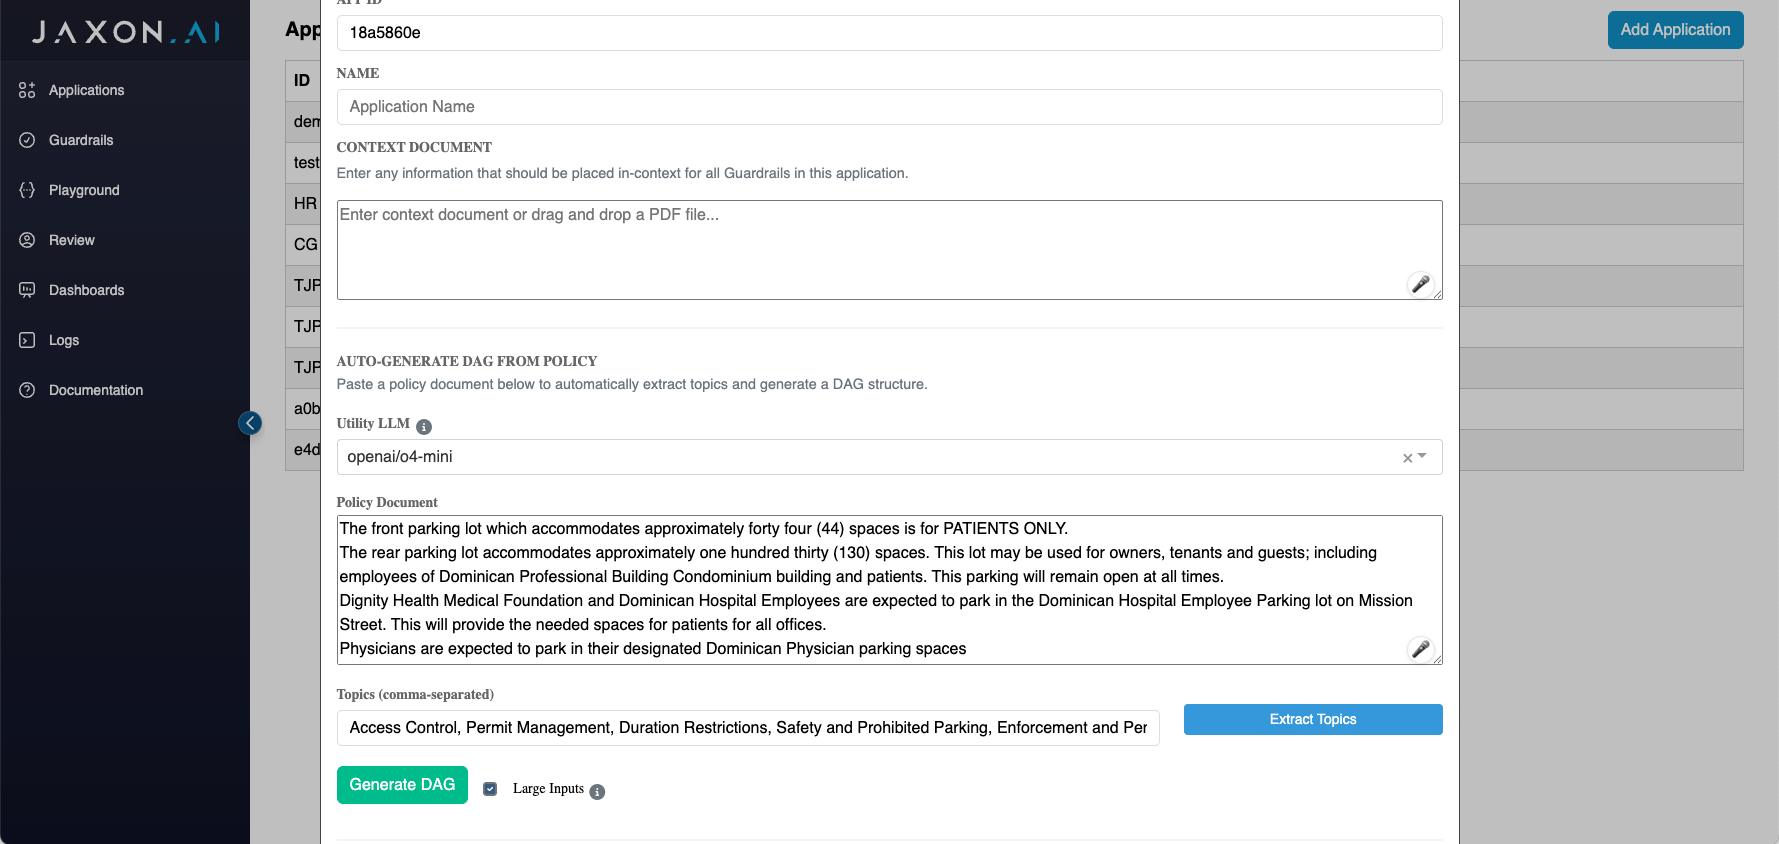
Task: Click the Documentation help icon
Action: click(27, 390)
